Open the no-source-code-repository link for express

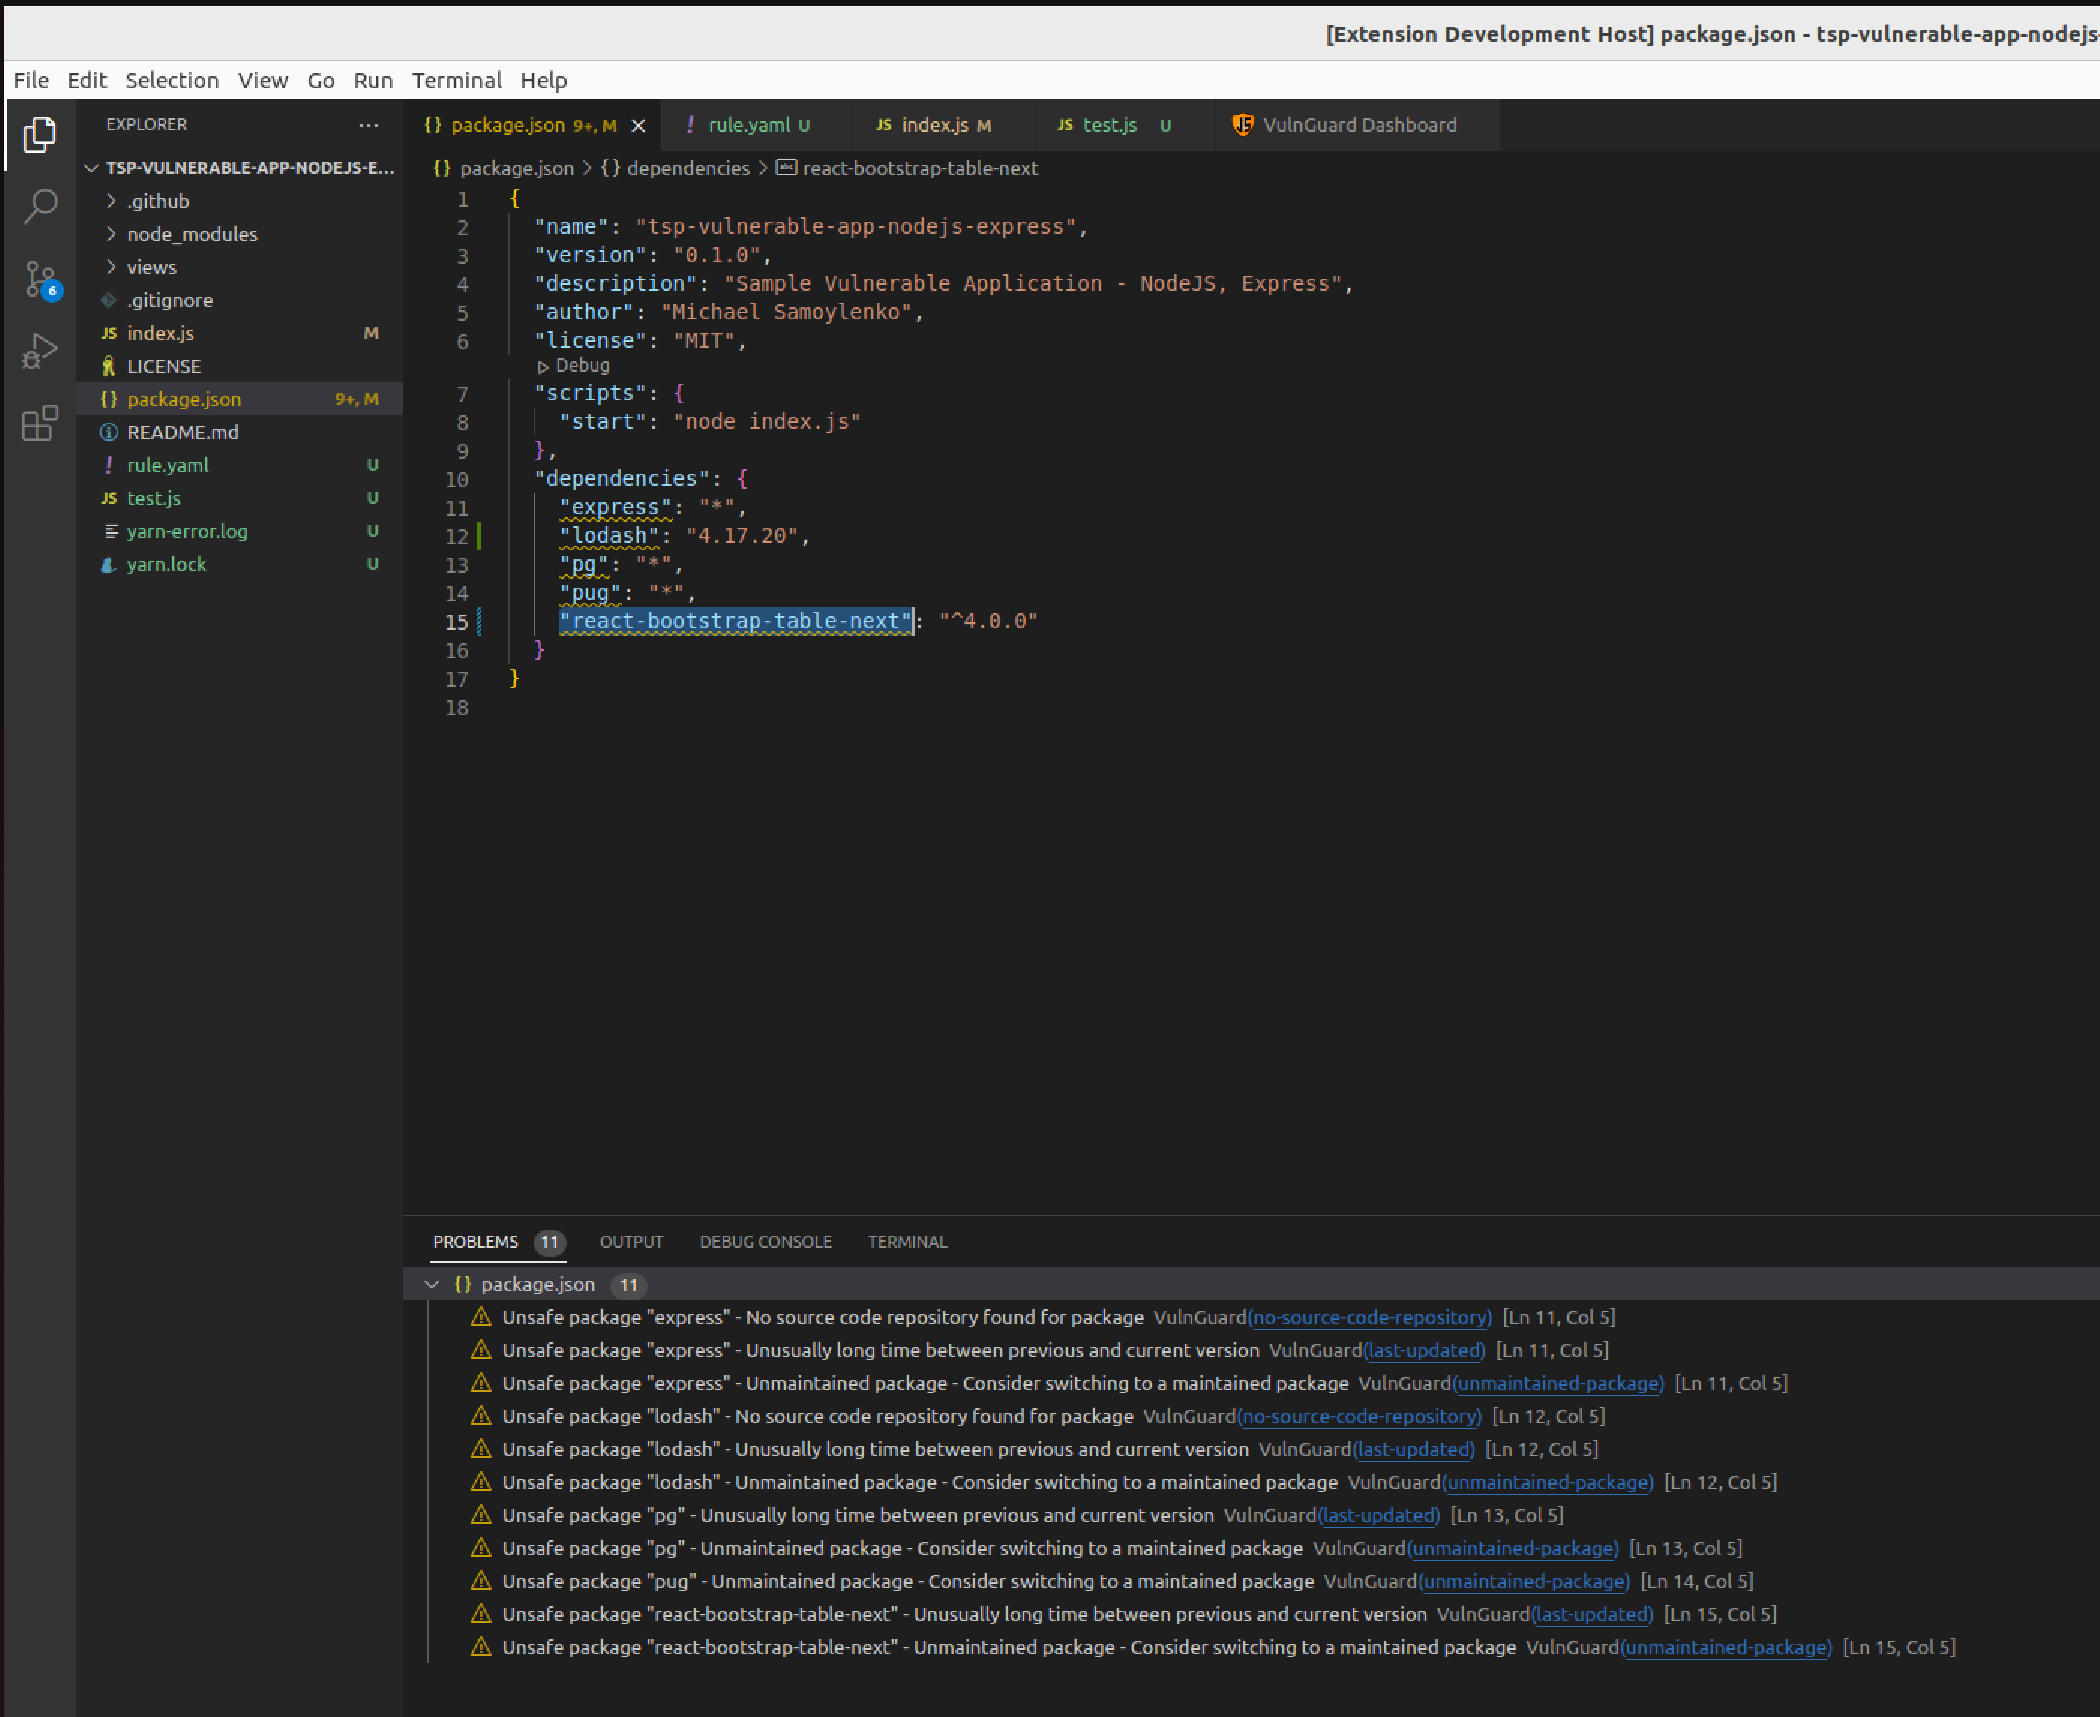[x=1369, y=1317]
